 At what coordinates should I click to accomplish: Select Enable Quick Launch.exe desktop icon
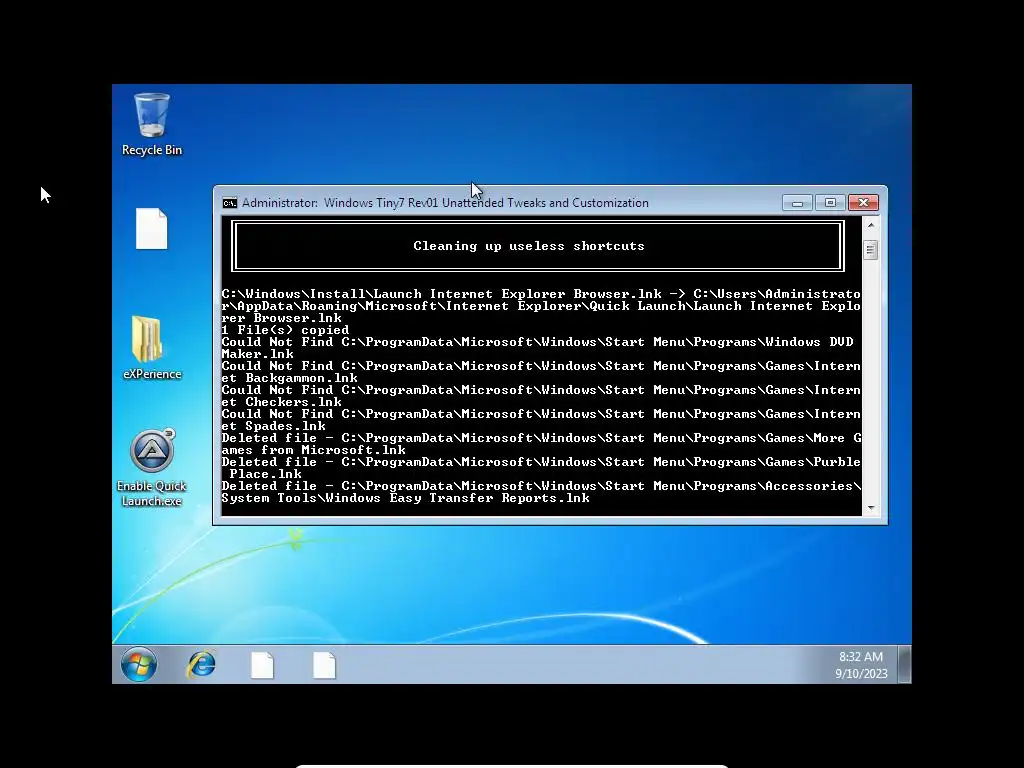[x=152, y=468]
